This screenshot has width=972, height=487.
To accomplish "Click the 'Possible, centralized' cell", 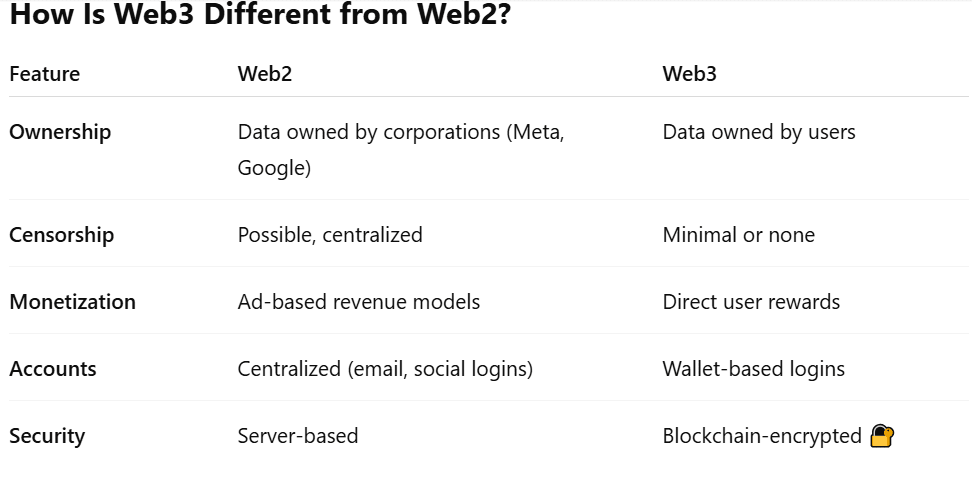I will point(330,235).
